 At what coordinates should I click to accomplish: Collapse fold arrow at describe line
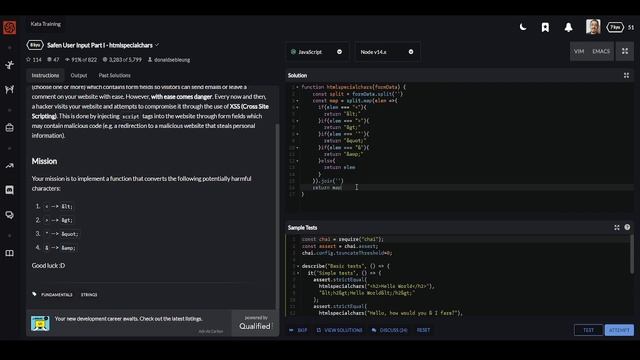click(x=298, y=266)
